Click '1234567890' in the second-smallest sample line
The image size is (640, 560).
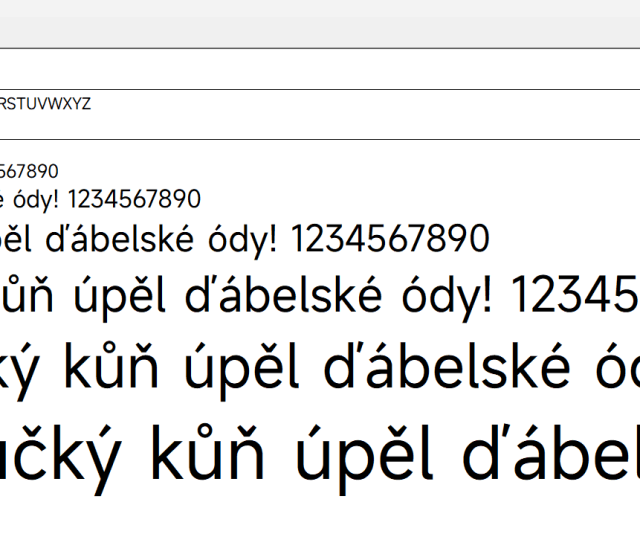coord(134,199)
